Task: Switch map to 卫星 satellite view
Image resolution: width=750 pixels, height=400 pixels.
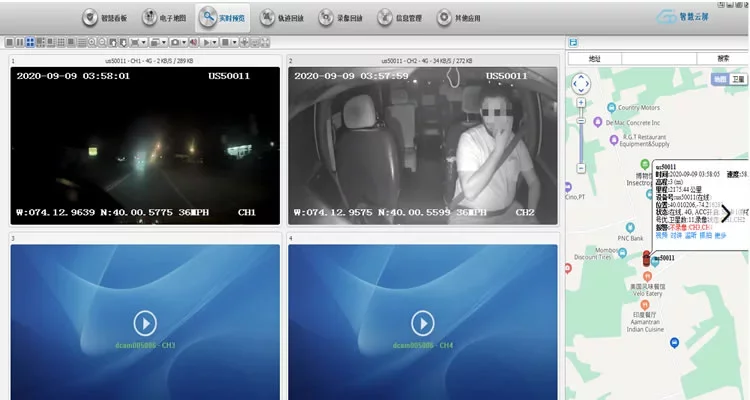Action: coord(738,79)
